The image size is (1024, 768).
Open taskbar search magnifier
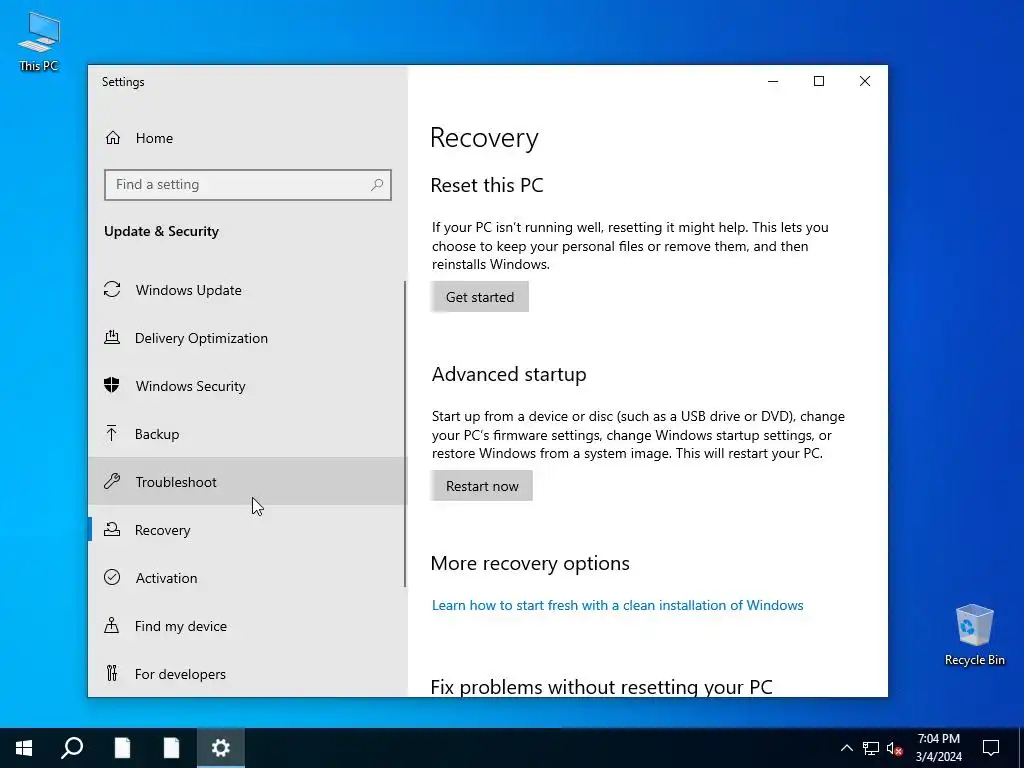pyautogui.click(x=72, y=748)
